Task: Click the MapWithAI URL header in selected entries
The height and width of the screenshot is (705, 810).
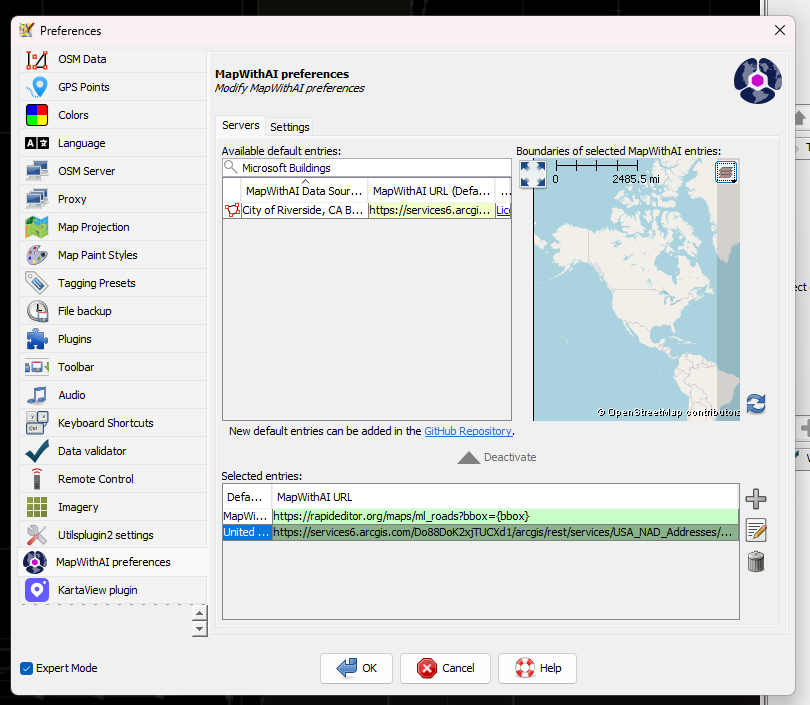Action: [505, 497]
